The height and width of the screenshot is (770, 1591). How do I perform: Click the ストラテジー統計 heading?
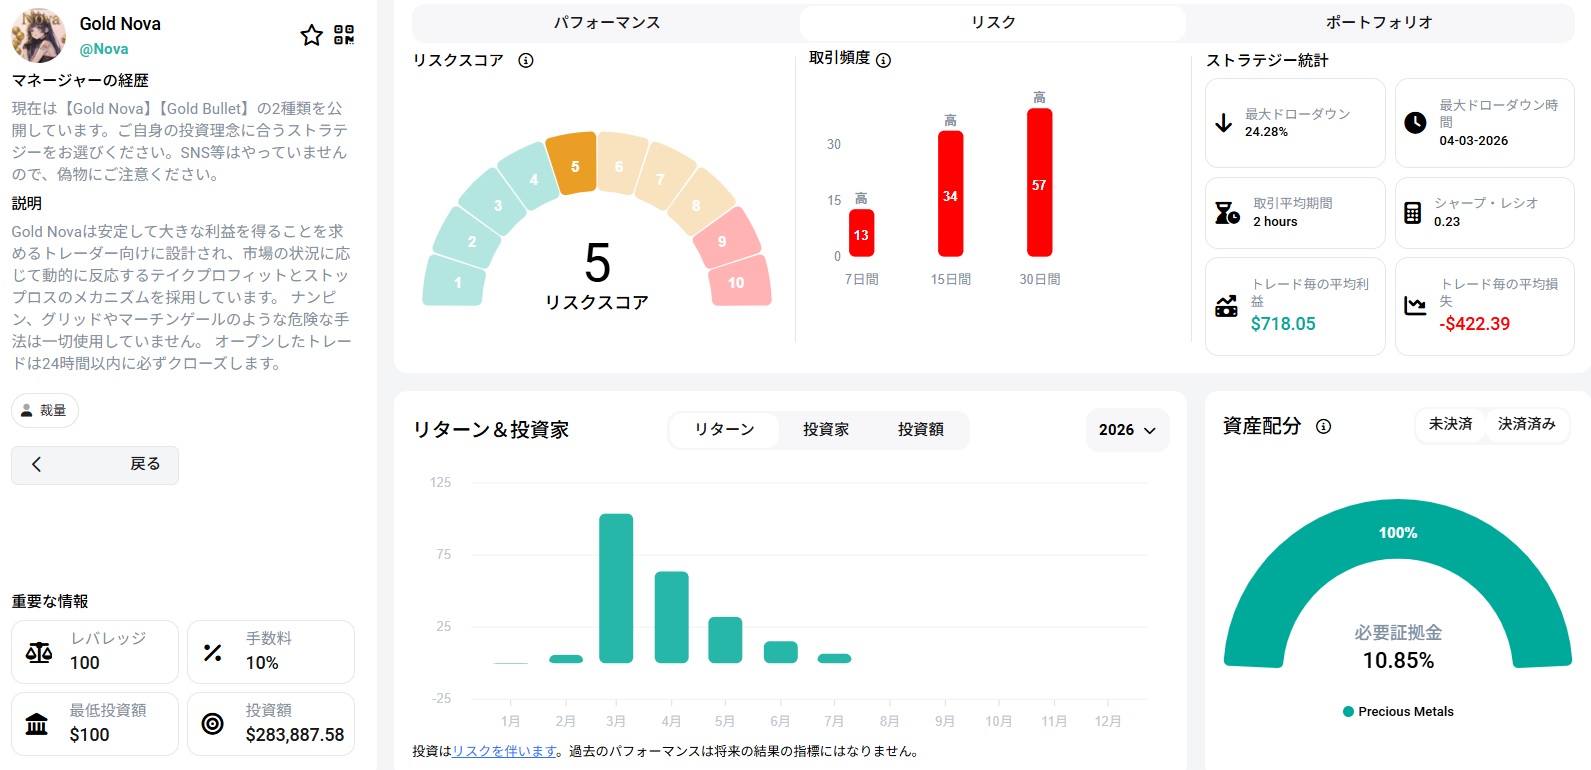click(x=1267, y=61)
